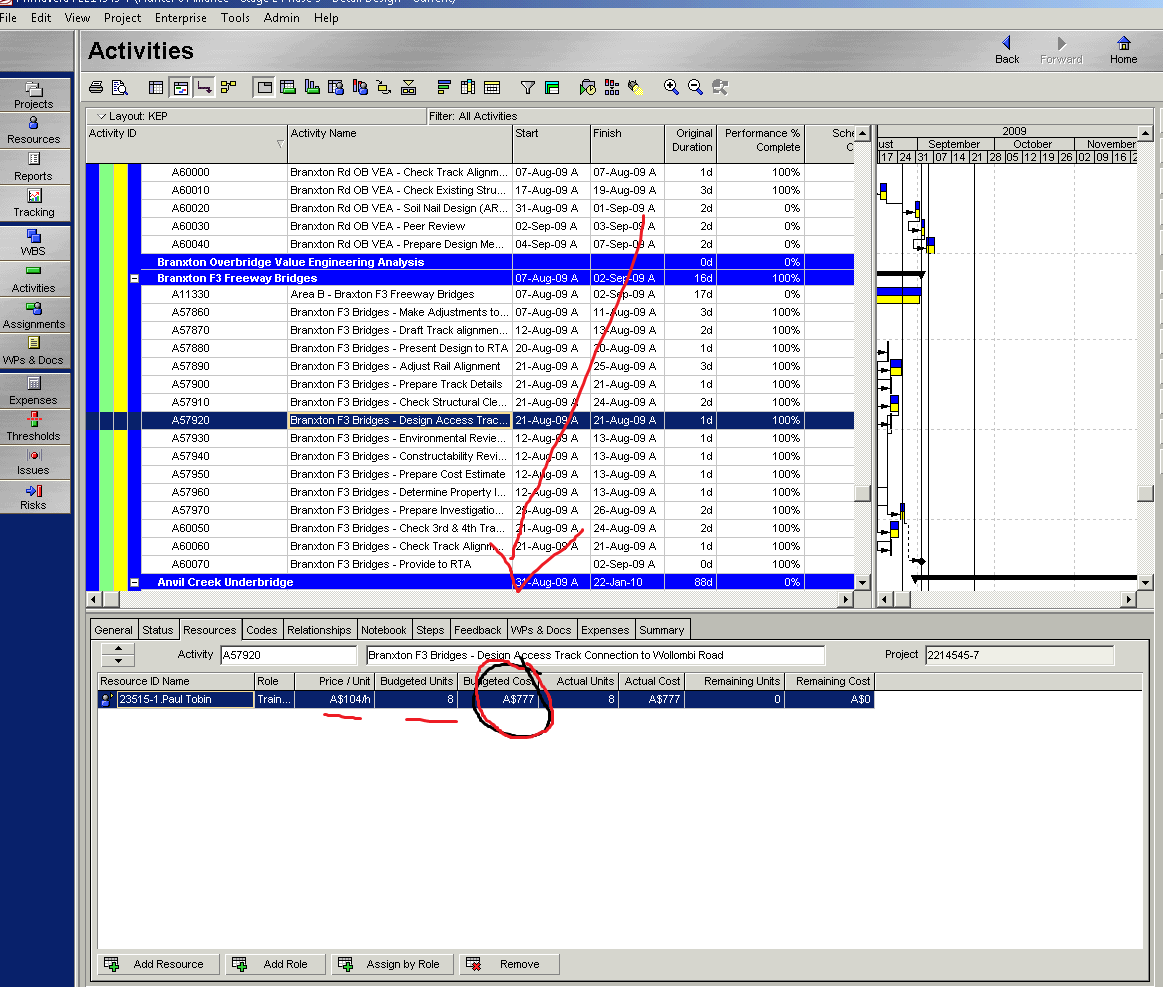
Task: Open the Schedule project icon
Action: (x=587, y=88)
